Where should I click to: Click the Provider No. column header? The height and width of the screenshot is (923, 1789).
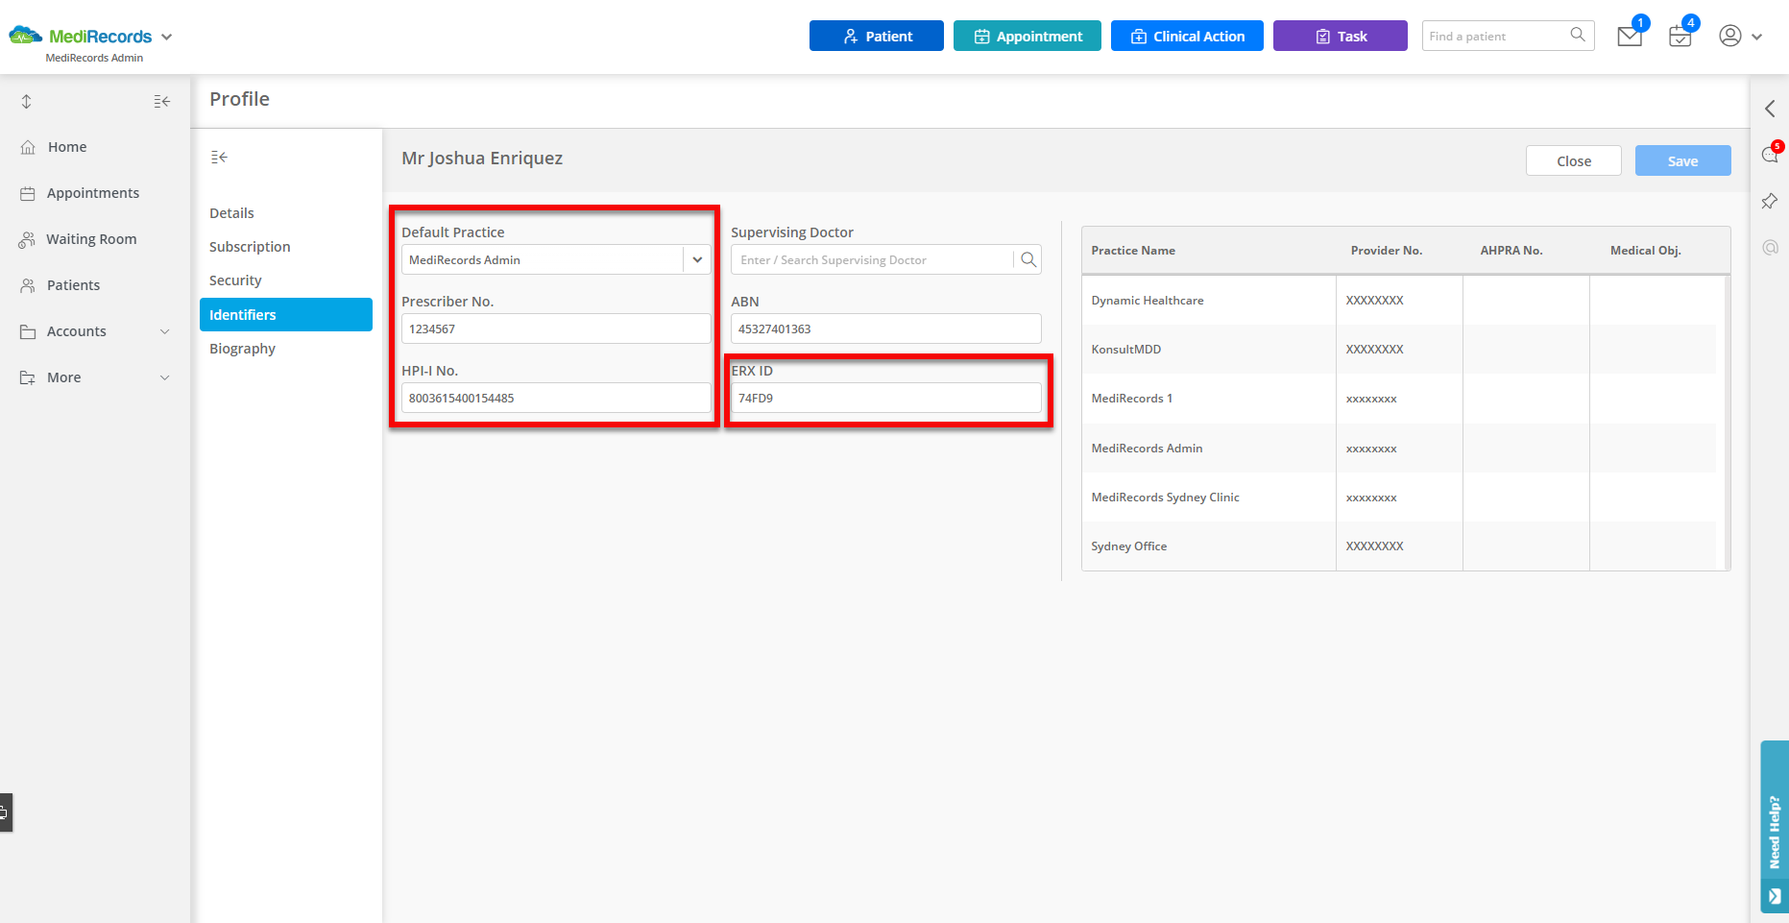pyautogui.click(x=1386, y=251)
